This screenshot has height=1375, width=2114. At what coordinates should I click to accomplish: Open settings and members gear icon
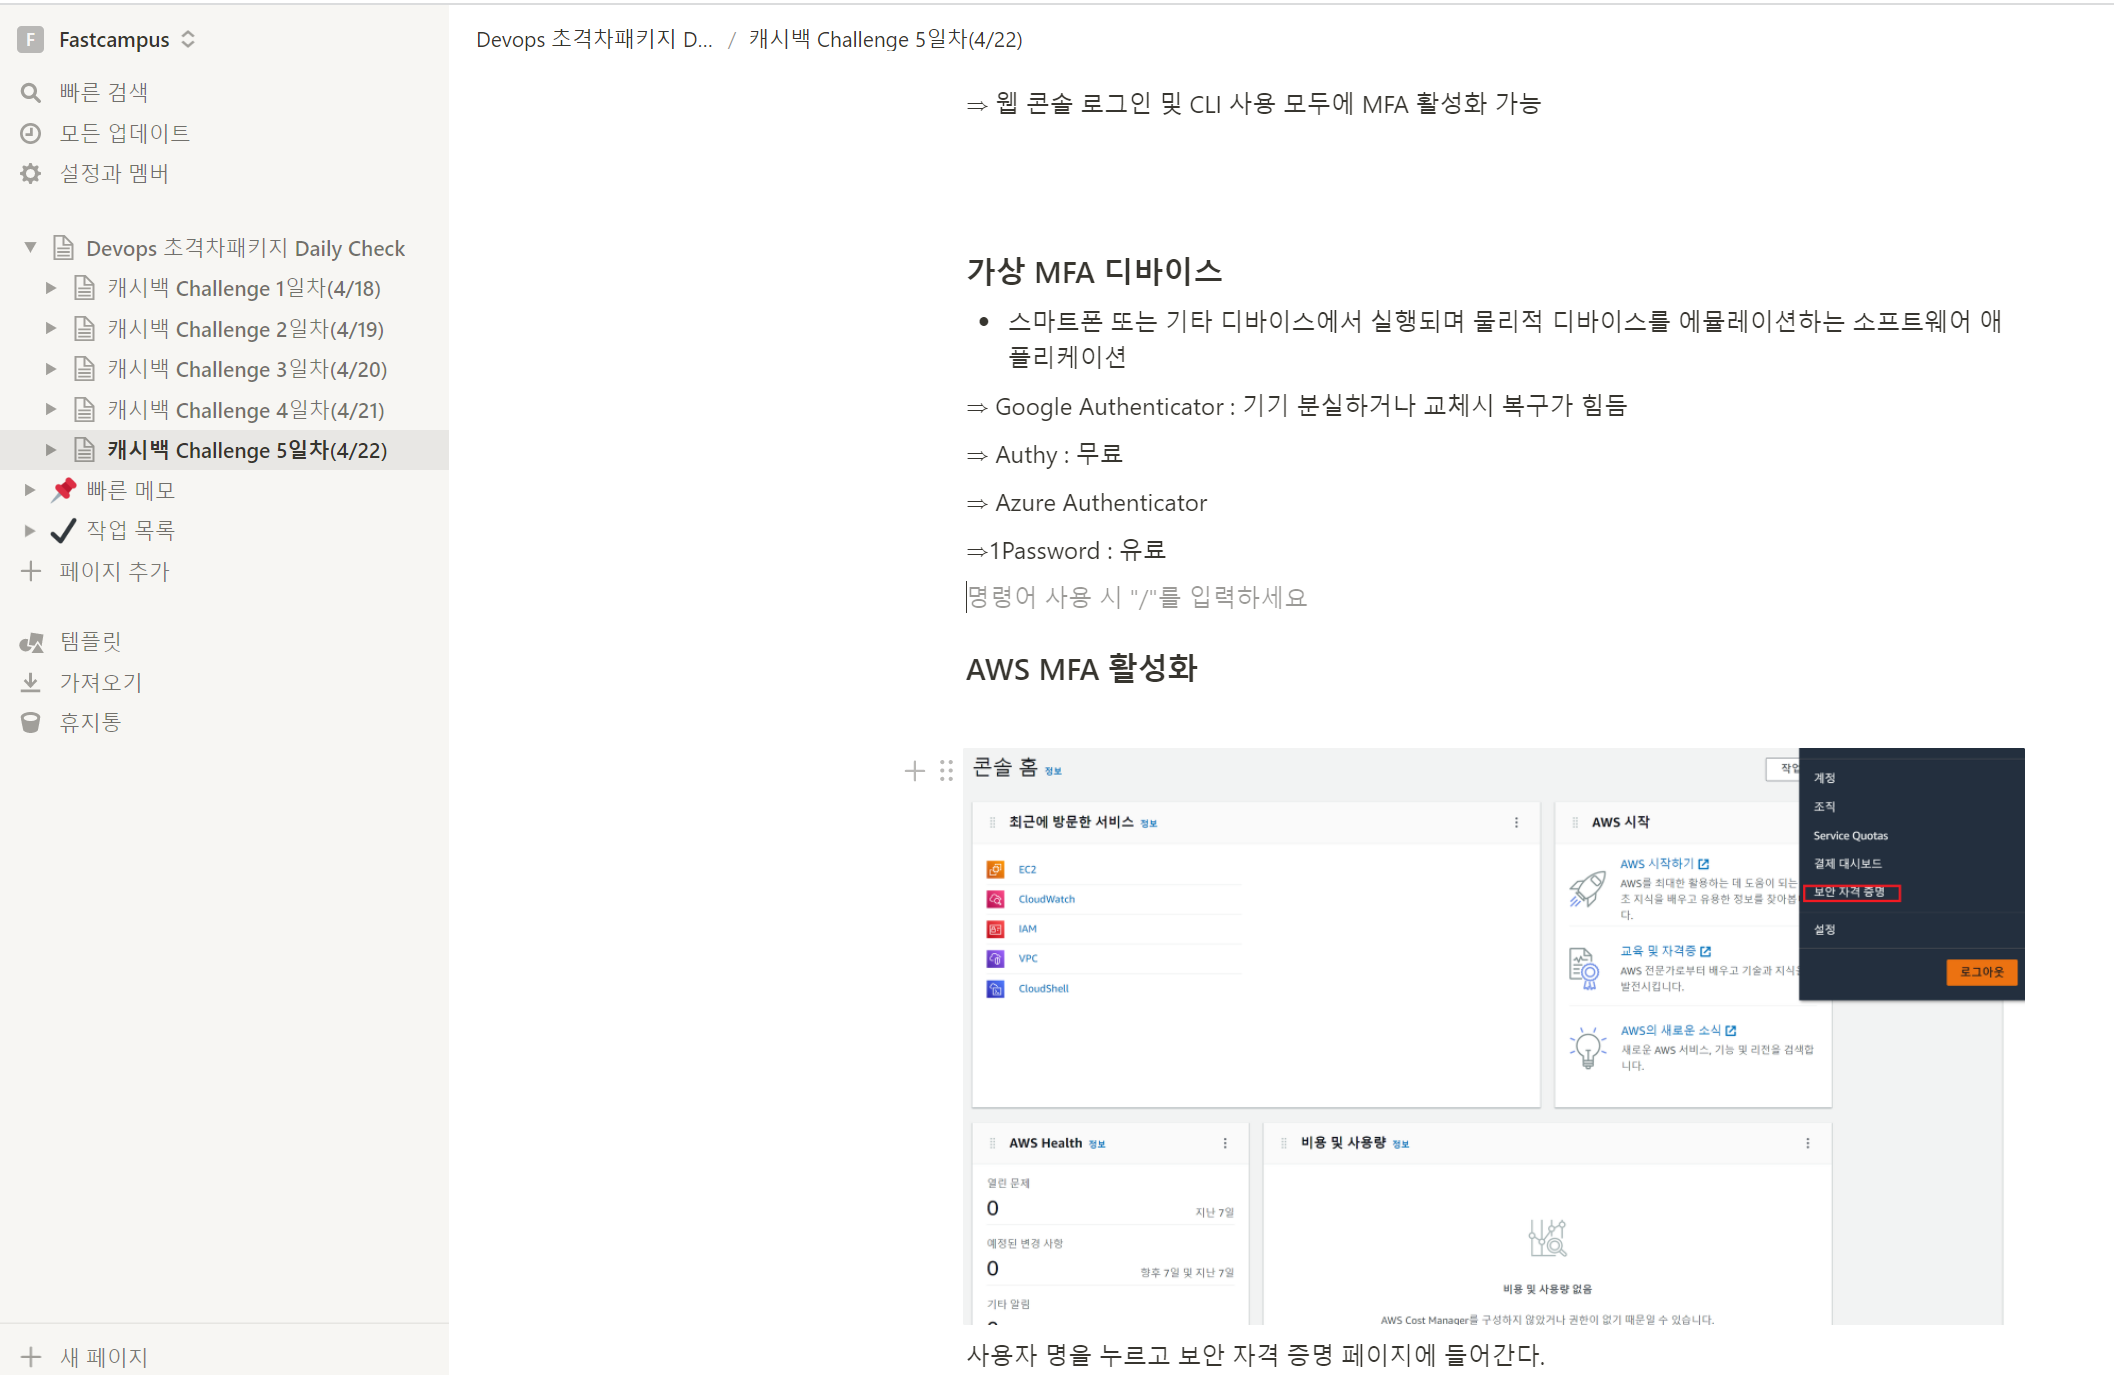(31, 173)
